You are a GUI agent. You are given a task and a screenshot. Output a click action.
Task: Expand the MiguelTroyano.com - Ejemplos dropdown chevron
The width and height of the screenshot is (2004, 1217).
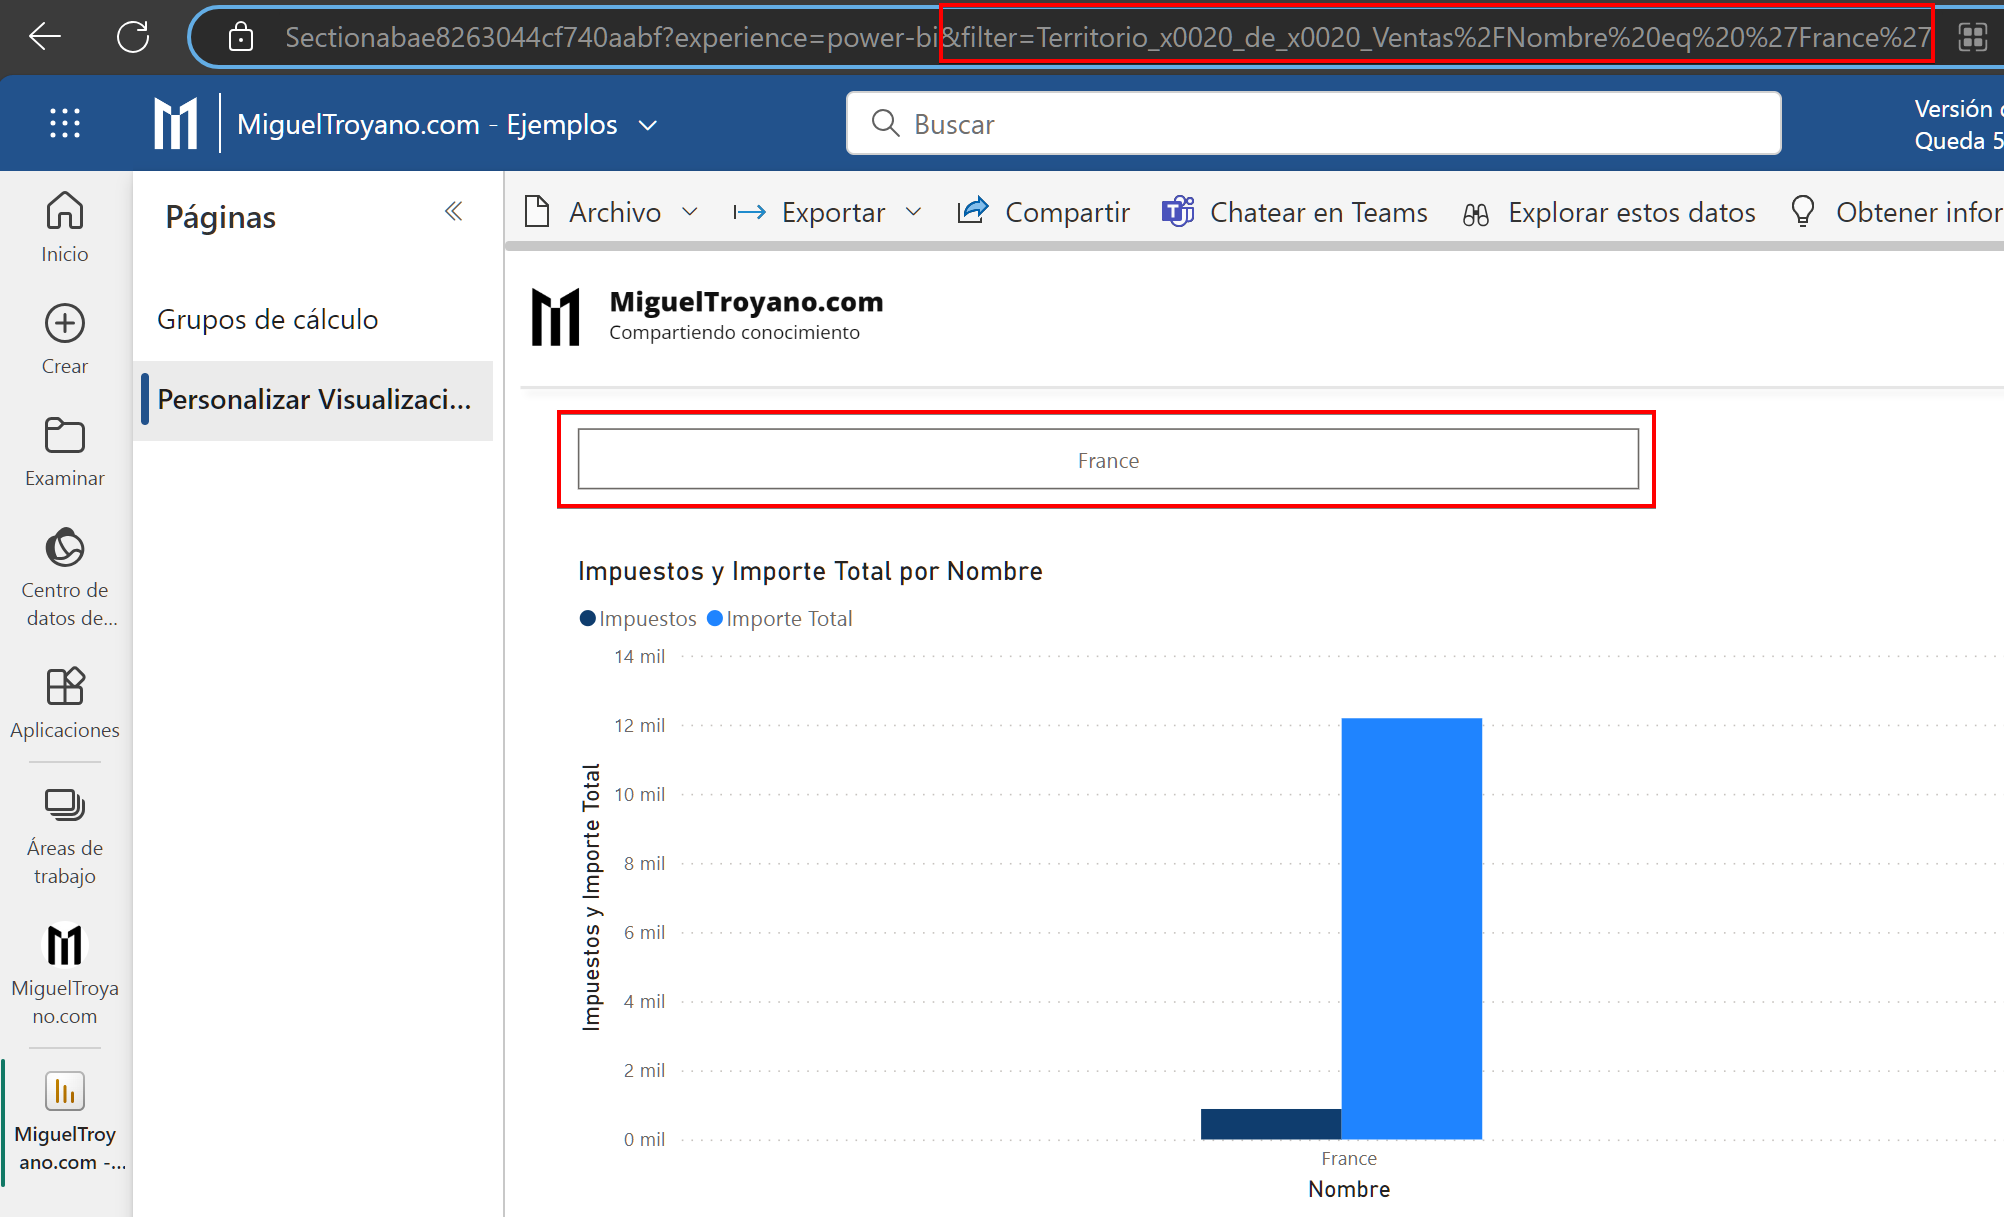pos(648,125)
